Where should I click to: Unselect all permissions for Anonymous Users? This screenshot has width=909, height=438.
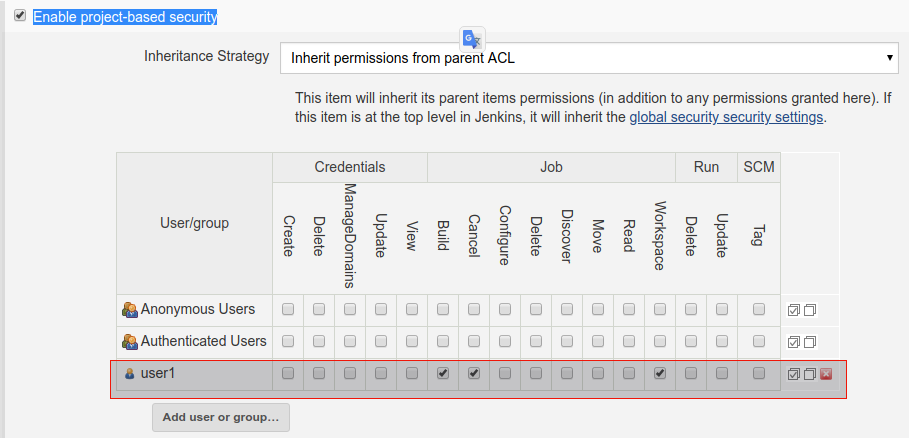[810, 310]
